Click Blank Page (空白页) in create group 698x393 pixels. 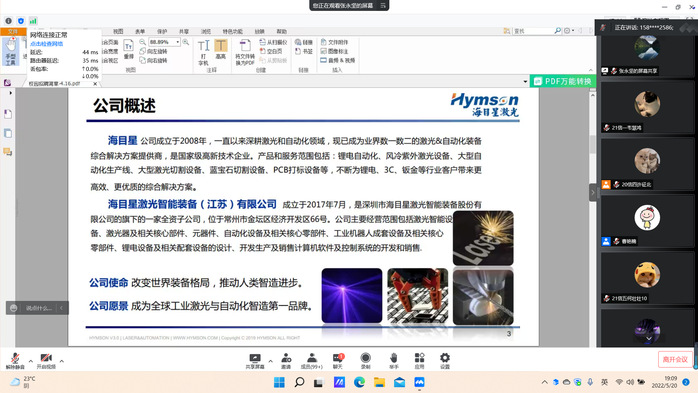tap(271, 51)
